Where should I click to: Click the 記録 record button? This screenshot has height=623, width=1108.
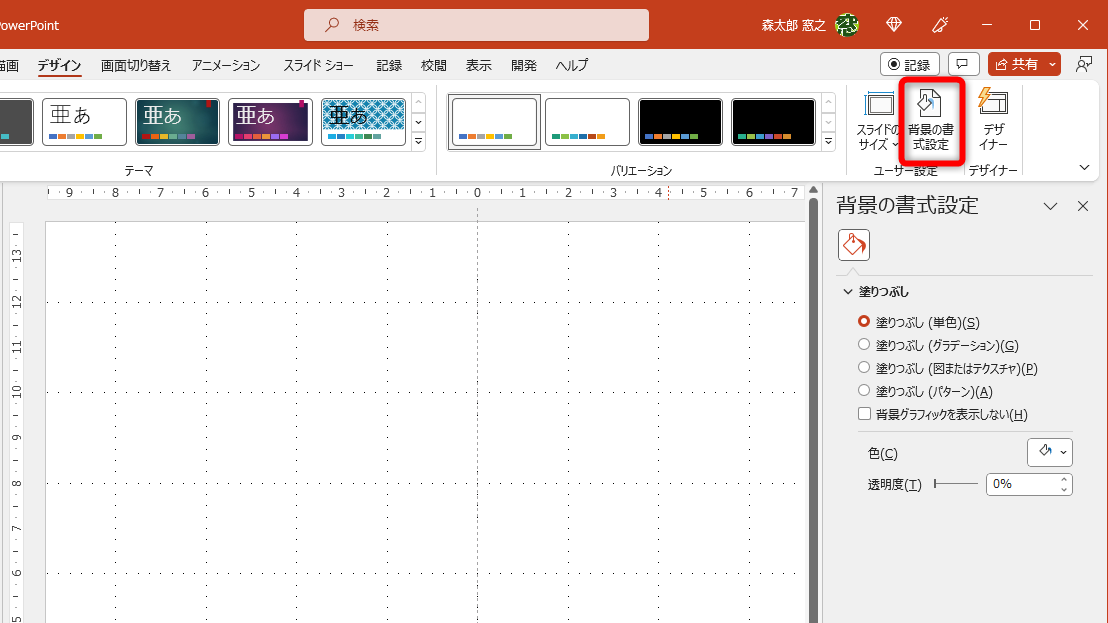908,64
